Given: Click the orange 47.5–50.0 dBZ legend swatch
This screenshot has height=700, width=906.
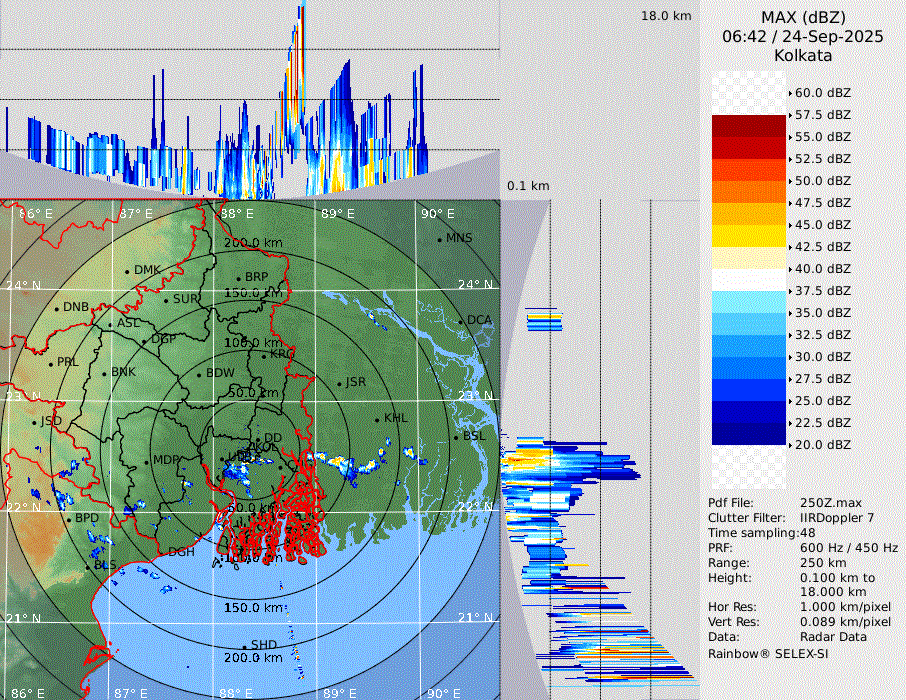Looking at the screenshot, I should [x=748, y=192].
